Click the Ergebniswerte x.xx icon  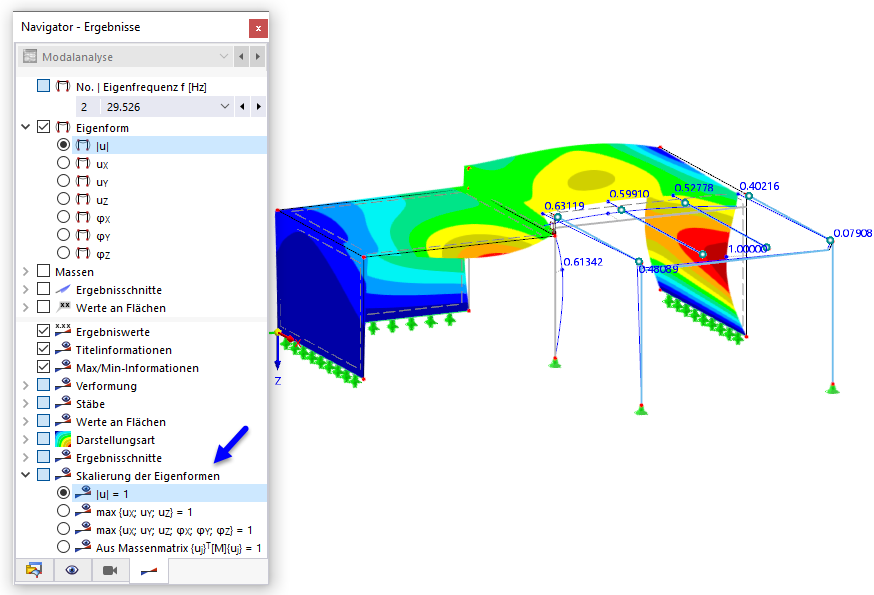coord(63,330)
